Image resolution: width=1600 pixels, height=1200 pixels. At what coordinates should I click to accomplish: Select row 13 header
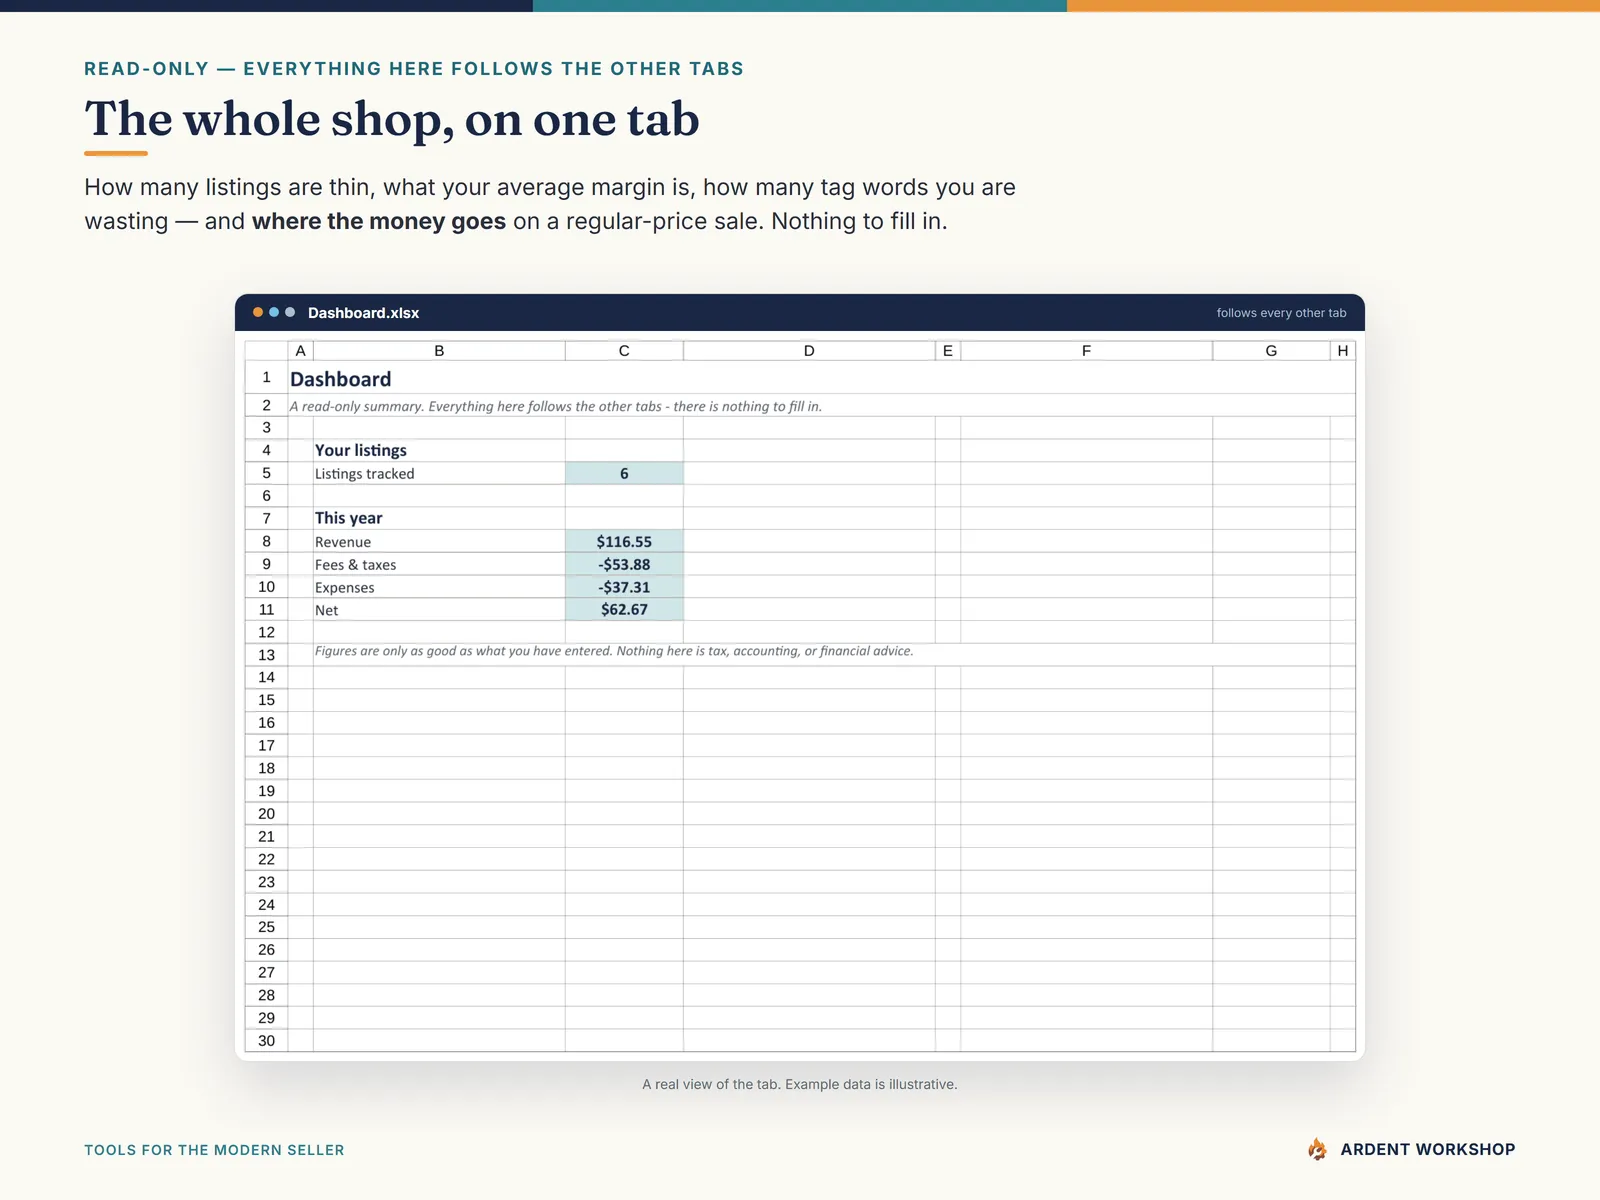coord(267,655)
